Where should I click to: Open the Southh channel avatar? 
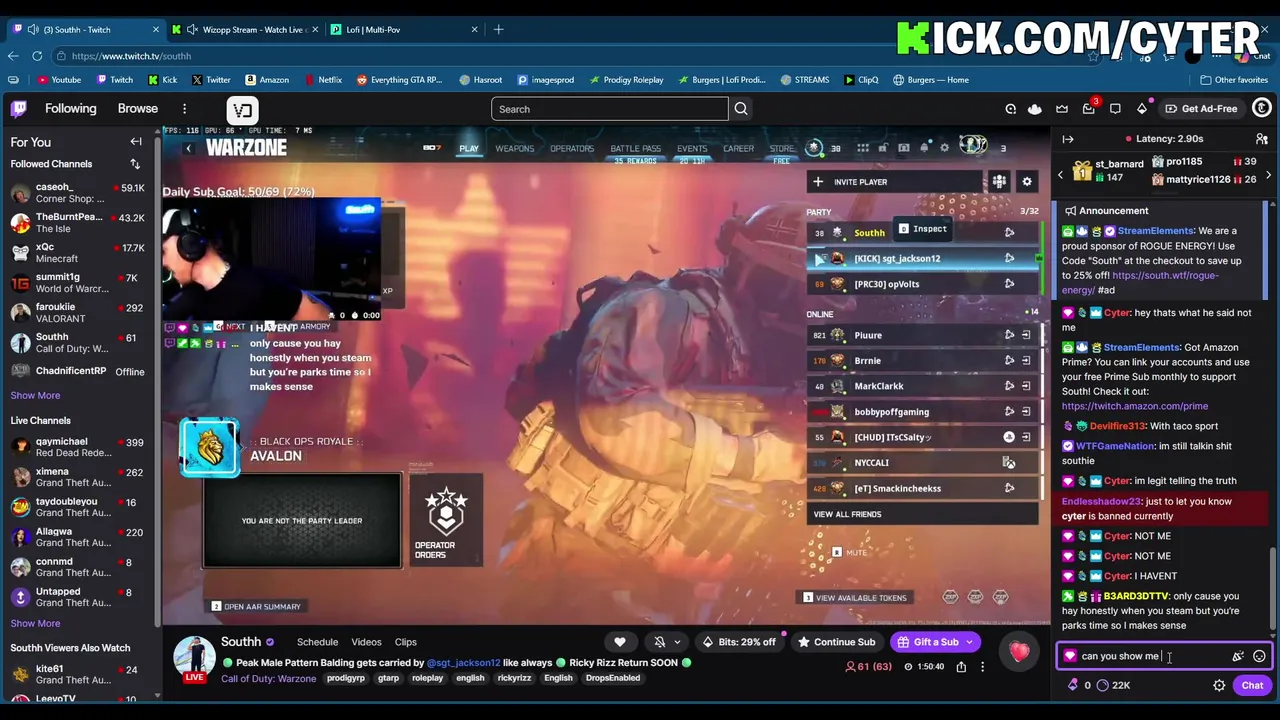(x=194, y=657)
